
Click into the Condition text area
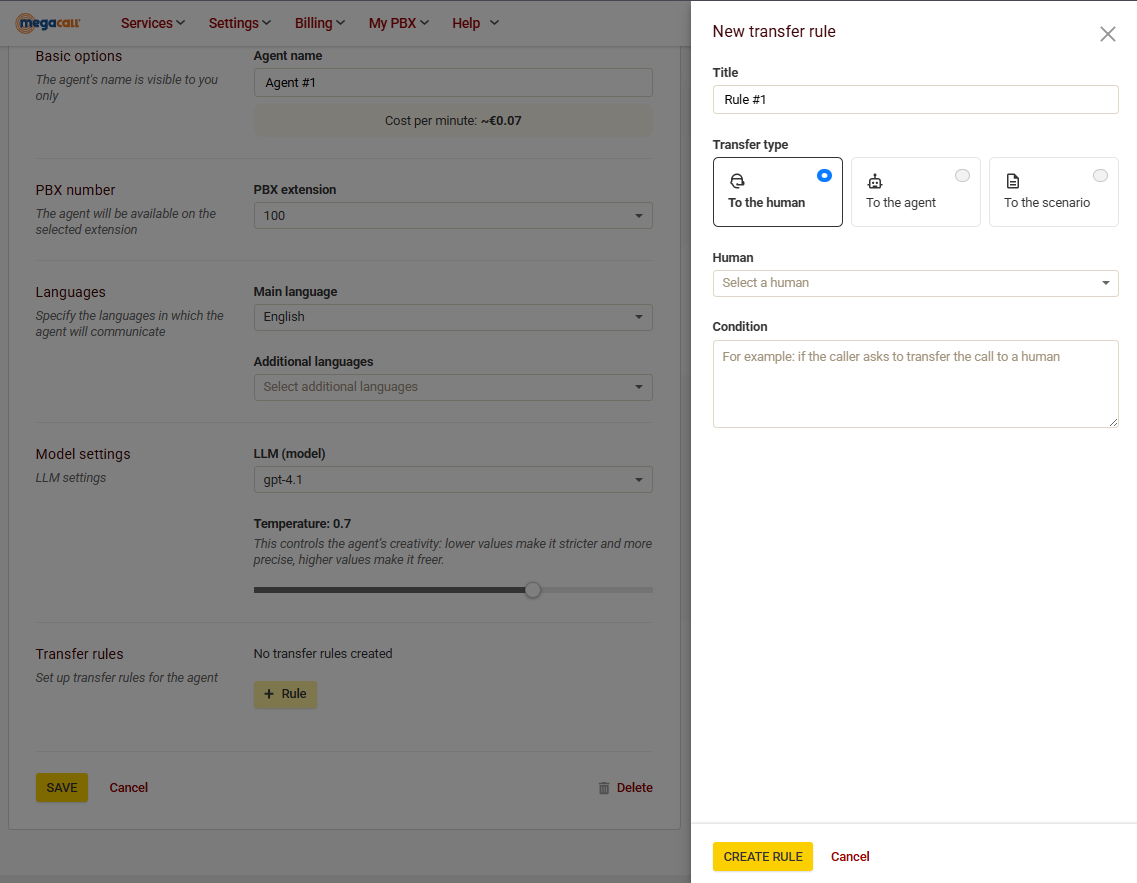tap(915, 384)
